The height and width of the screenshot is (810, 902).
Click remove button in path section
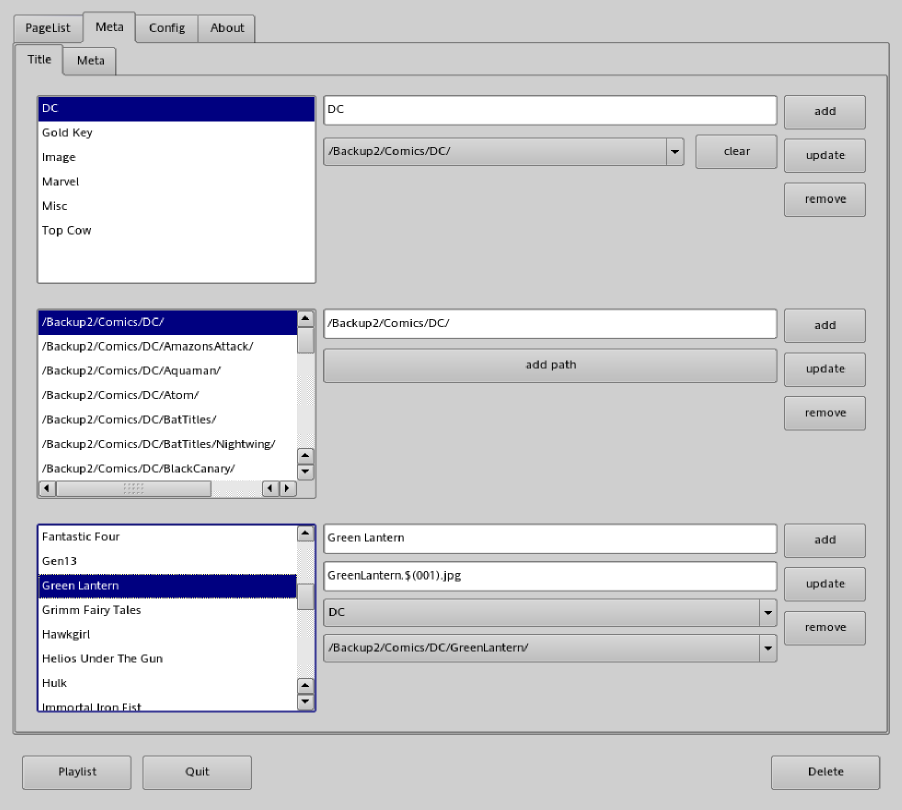[x=824, y=413]
